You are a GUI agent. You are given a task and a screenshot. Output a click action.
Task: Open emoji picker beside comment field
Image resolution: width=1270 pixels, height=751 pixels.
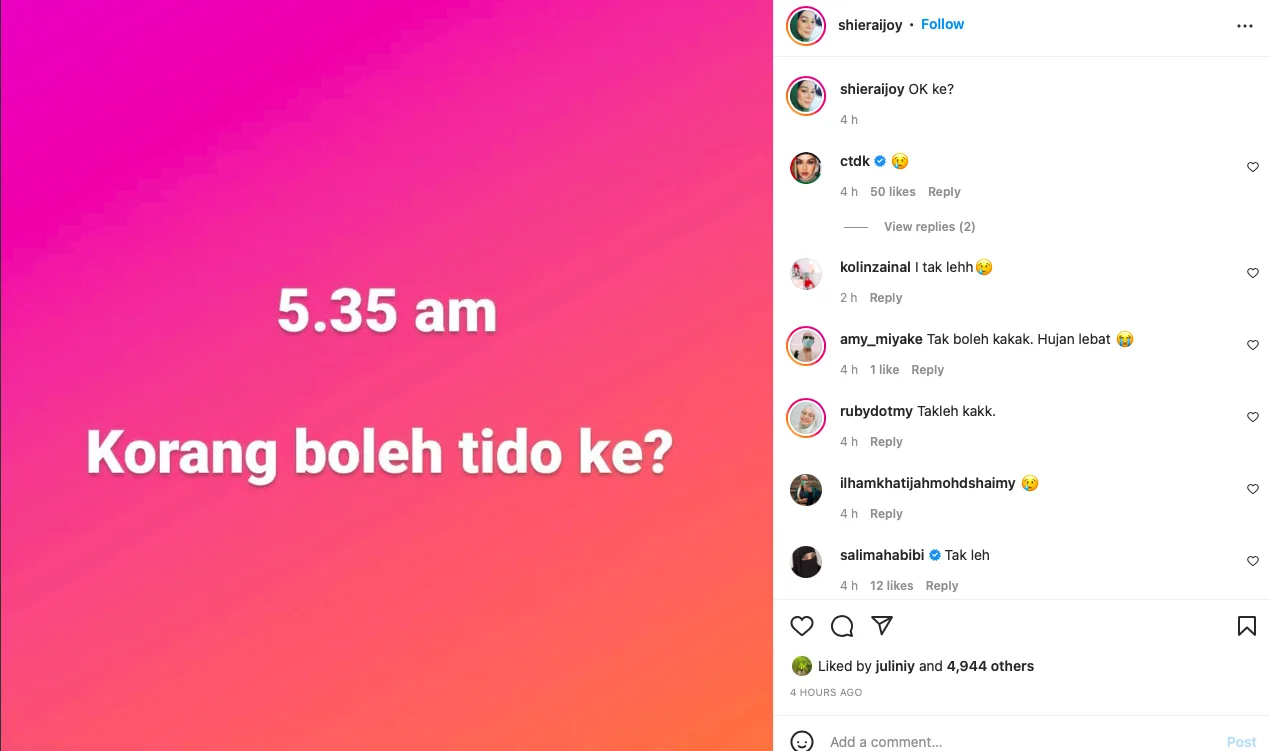coord(802,742)
